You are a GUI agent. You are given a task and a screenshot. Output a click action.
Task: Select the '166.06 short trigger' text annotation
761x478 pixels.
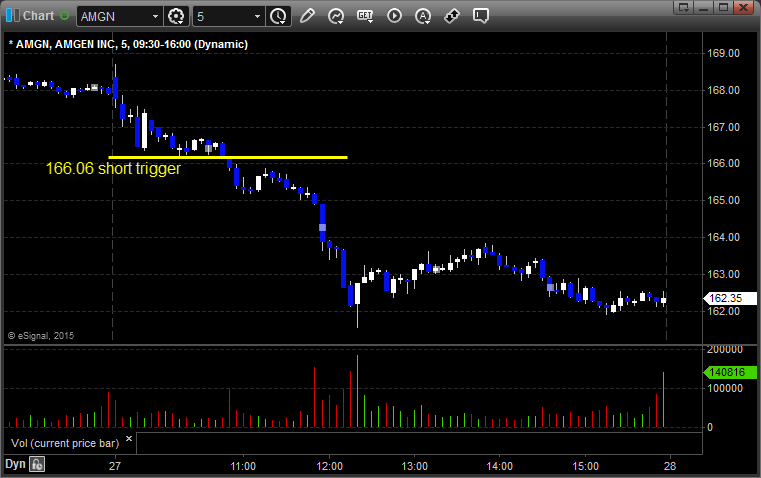point(113,168)
